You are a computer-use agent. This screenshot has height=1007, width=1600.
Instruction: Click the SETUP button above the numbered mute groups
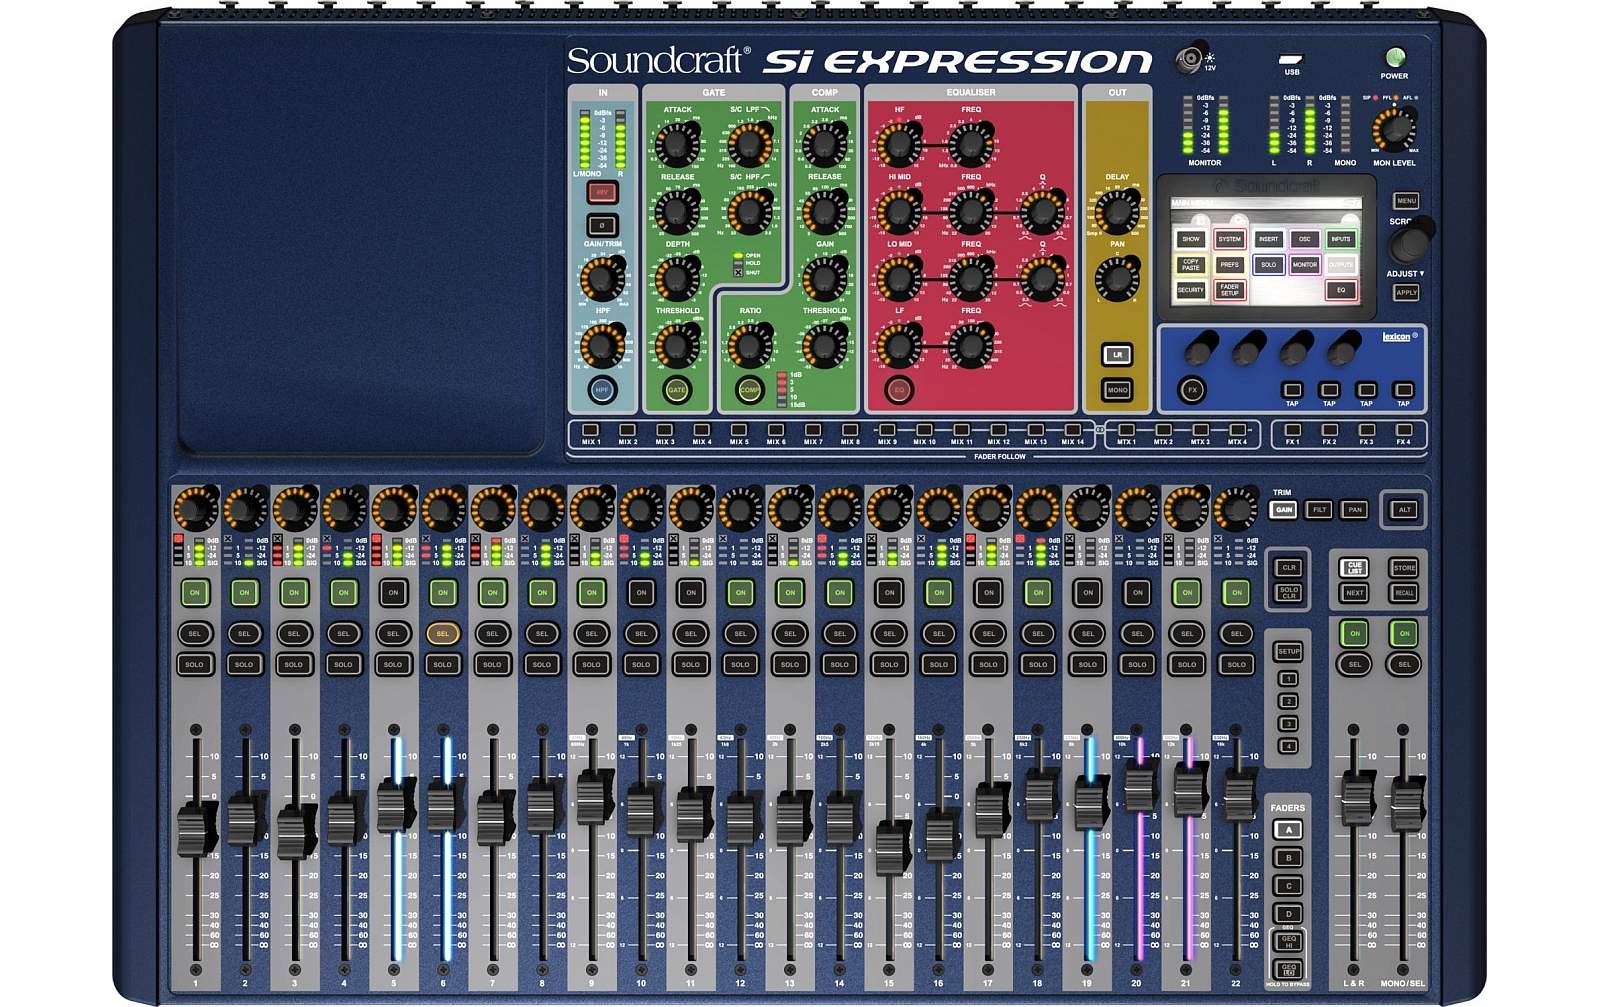(x=1289, y=651)
